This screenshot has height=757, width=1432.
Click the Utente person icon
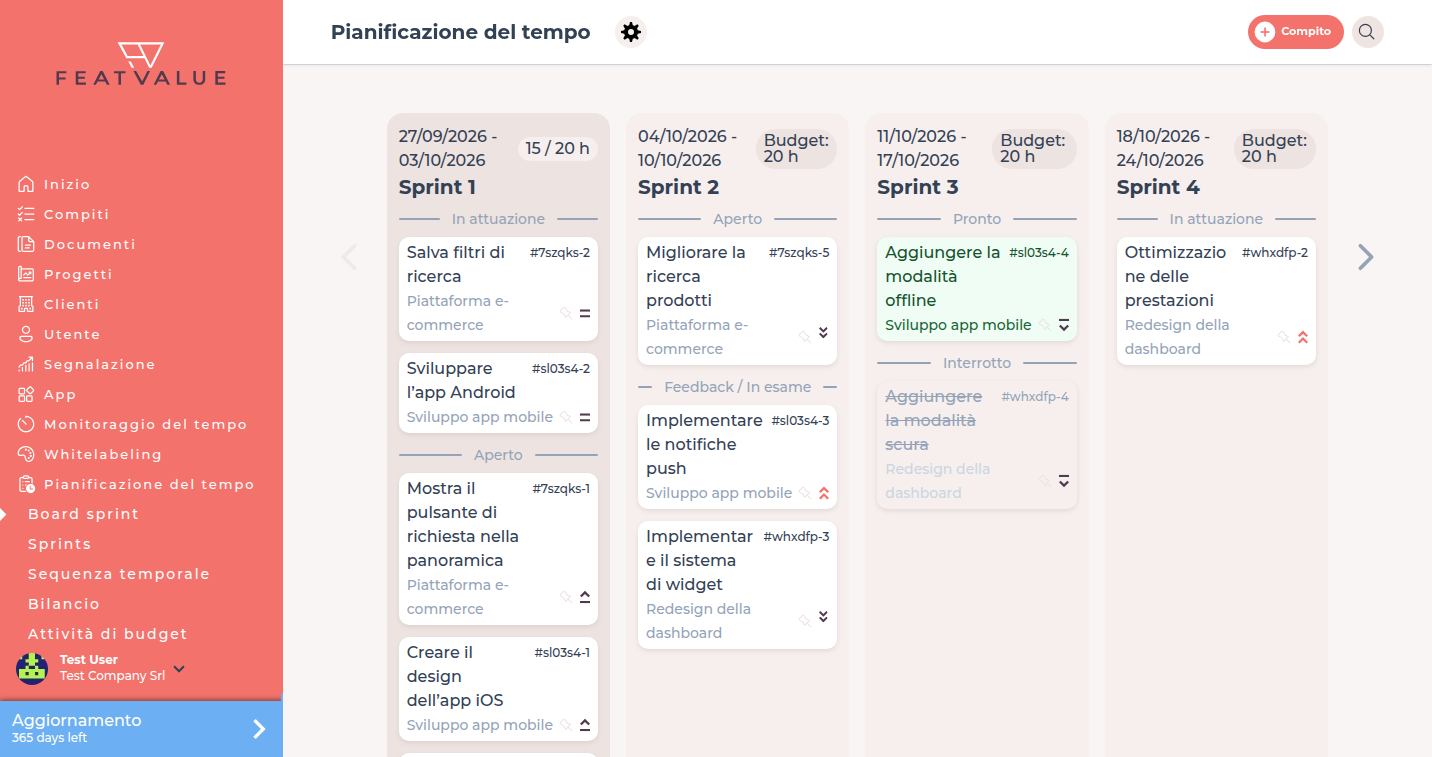click(26, 334)
